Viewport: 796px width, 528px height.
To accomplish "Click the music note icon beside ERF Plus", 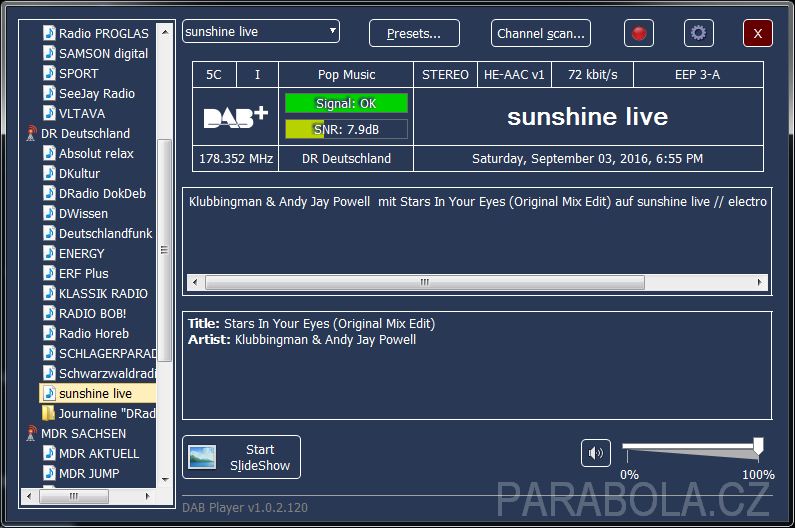I will (x=49, y=274).
